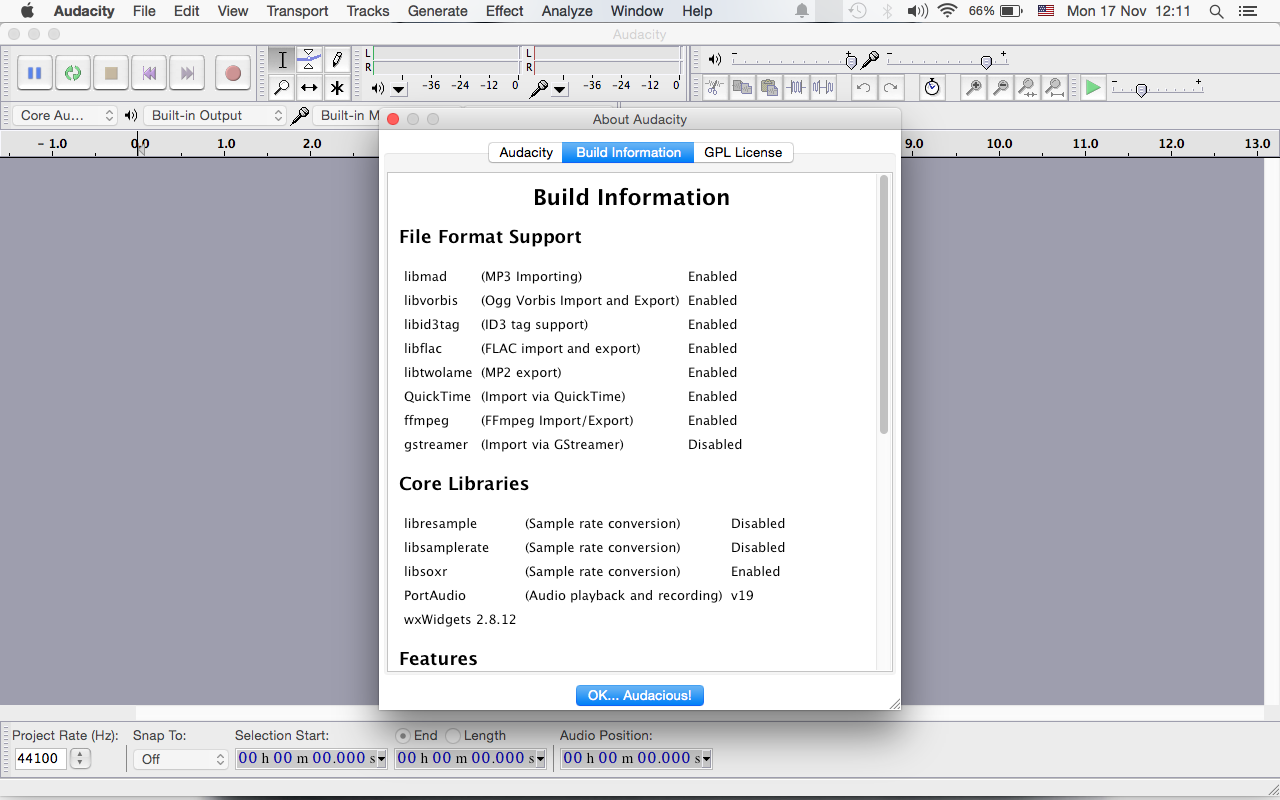
Task: Click the Zoom Out magnifier icon
Action: click(x=1000, y=87)
